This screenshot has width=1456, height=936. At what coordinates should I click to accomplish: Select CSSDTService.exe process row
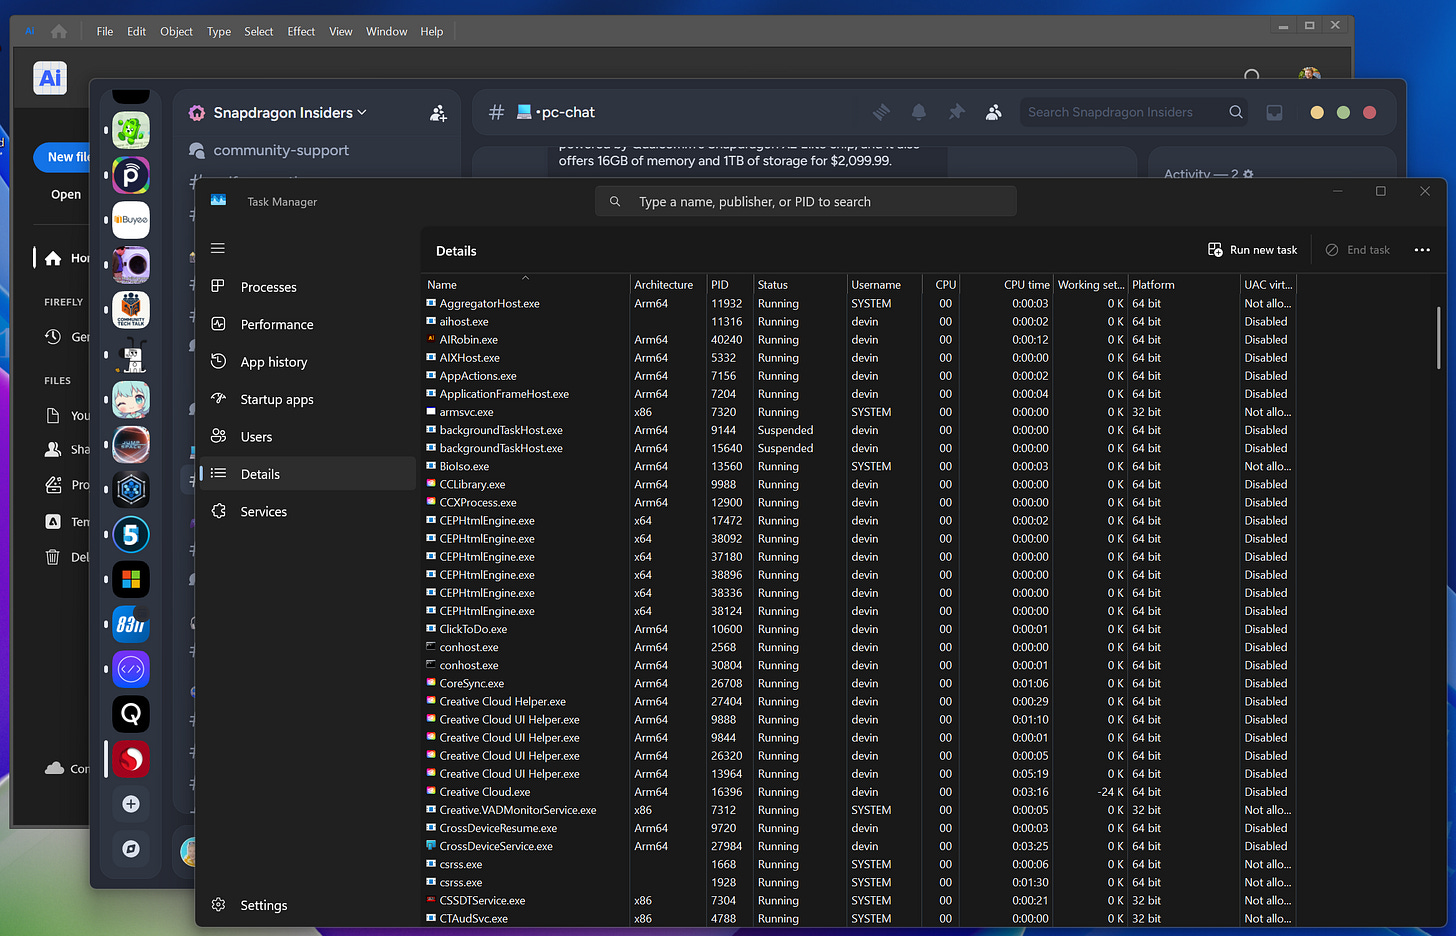(860, 900)
